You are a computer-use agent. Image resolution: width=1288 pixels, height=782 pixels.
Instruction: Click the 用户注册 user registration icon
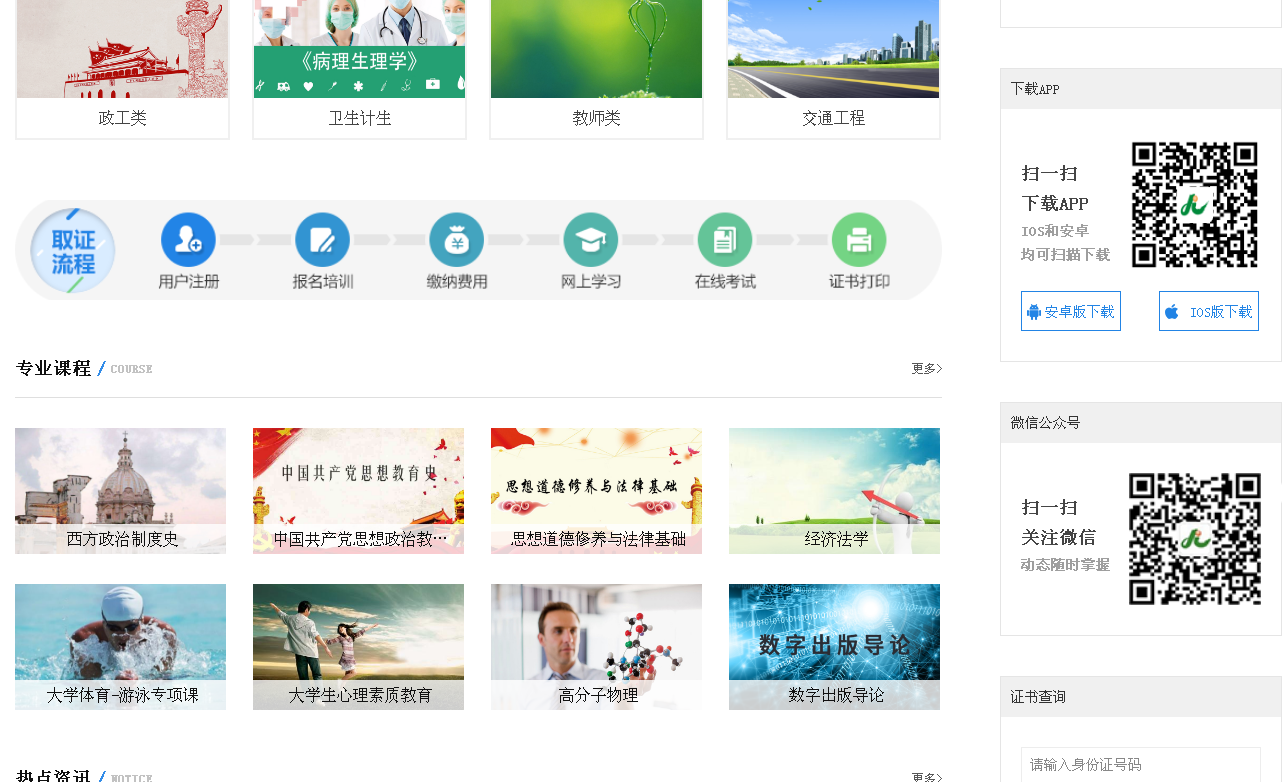click(x=188, y=240)
